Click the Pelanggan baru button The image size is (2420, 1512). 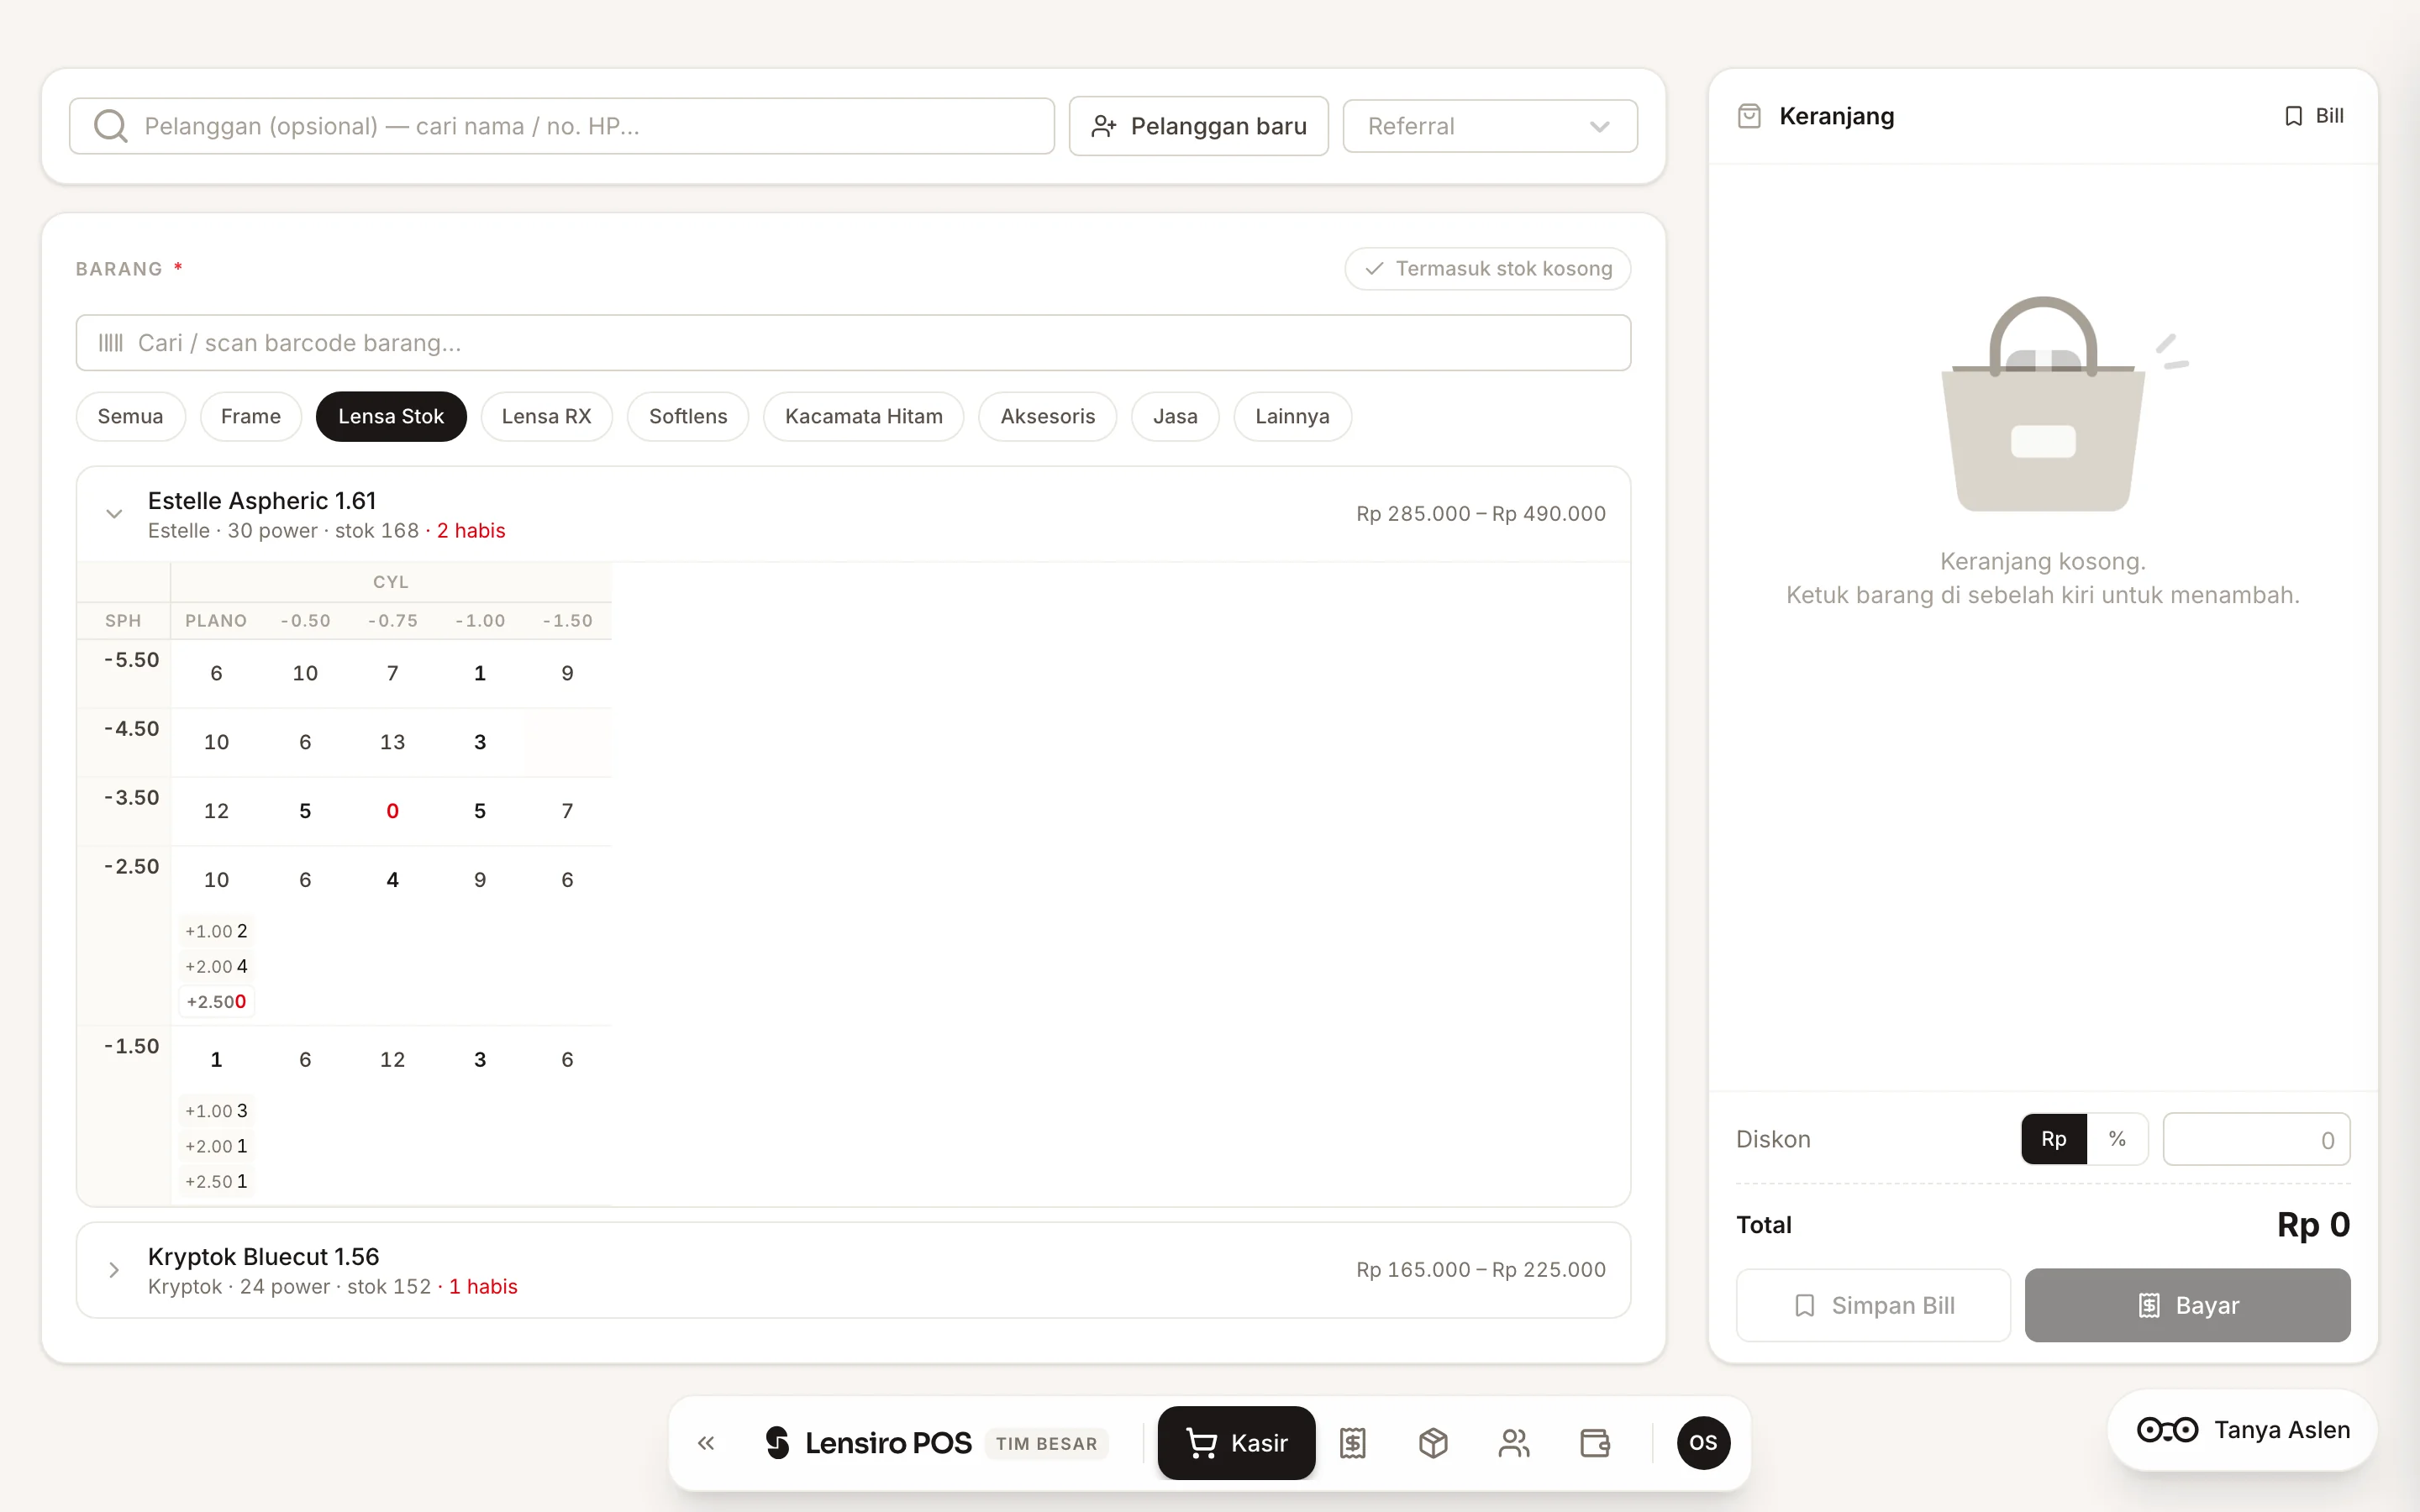pyautogui.click(x=1198, y=126)
